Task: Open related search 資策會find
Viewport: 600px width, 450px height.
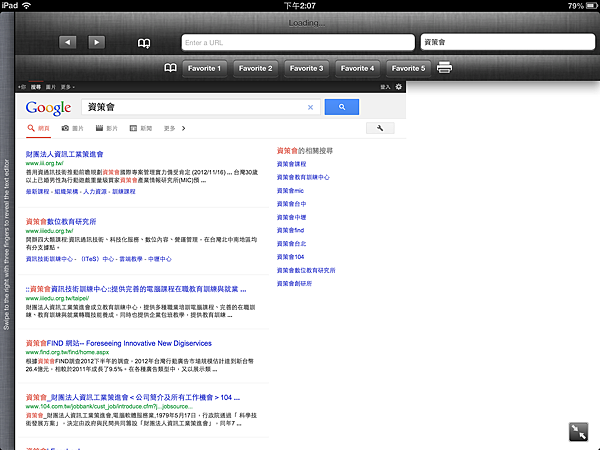Action: pos(290,230)
